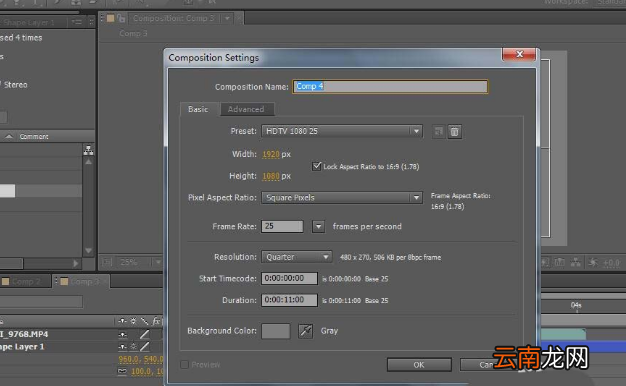Switch to the Basic tab
The width and height of the screenshot is (626, 386).
(x=198, y=109)
